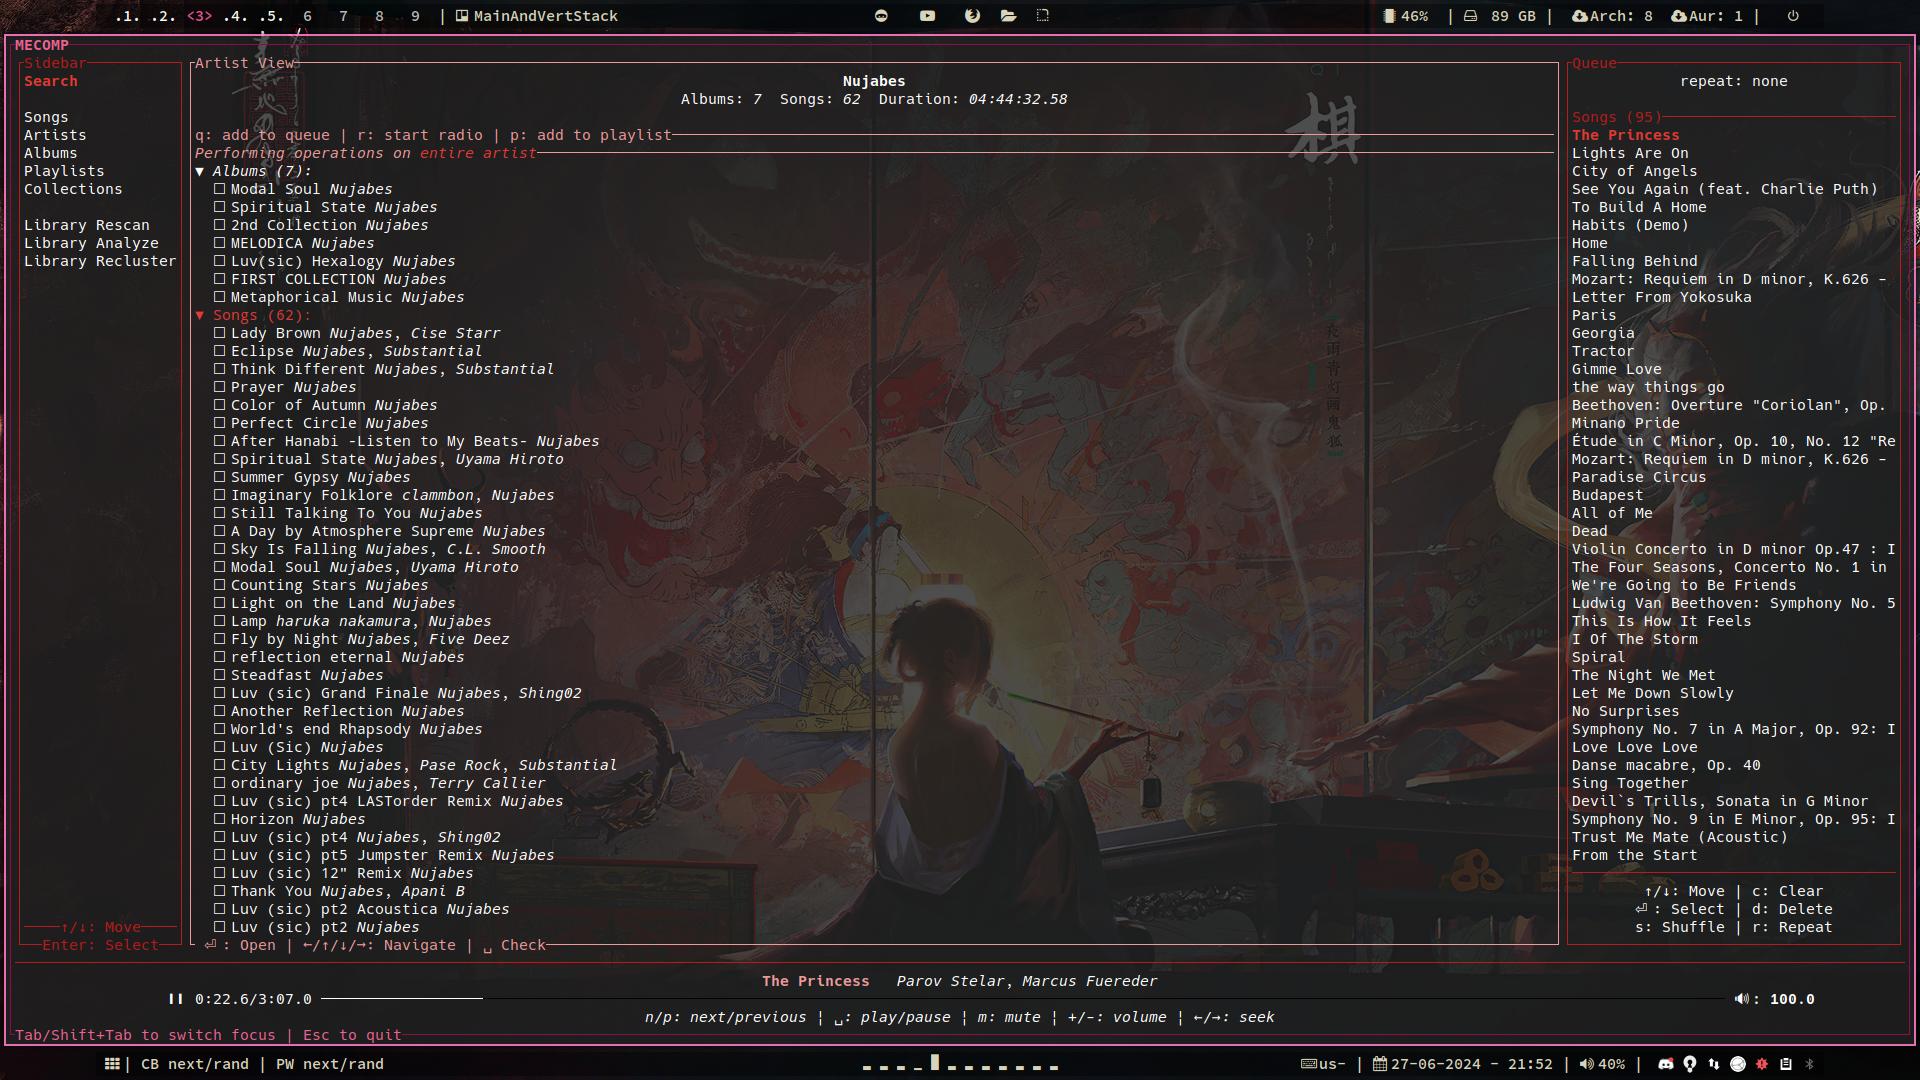Switch to workspace 4 tag
The width and height of the screenshot is (1920, 1080).
point(234,16)
